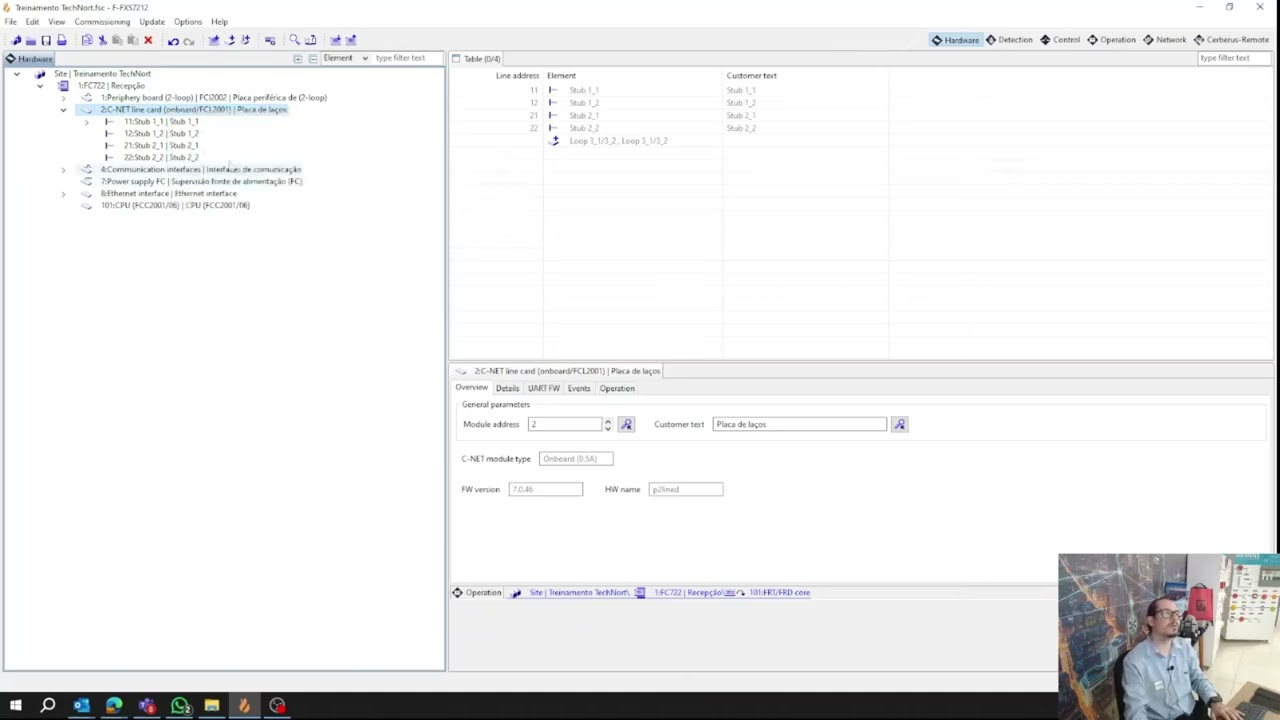The height and width of the screenshot is (720, 1280).
Task: Switch to the Operation tab beside Events
Action: (x=617, y=388)
